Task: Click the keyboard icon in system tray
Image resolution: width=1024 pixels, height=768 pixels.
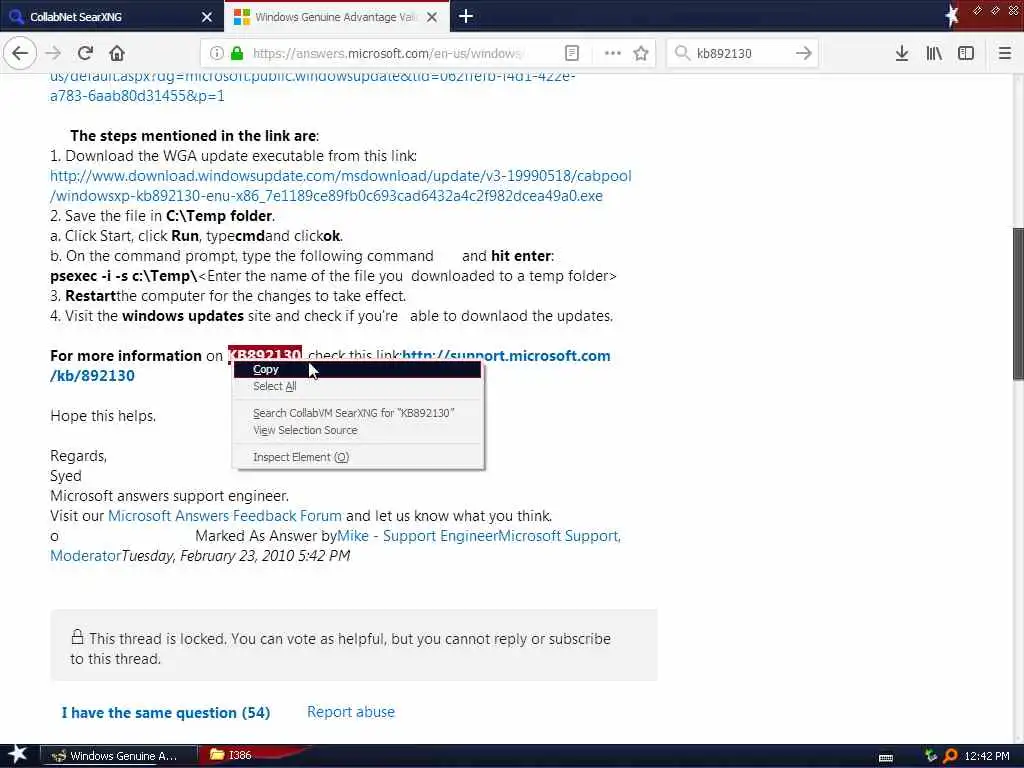Action: click(x=886, y=757)
